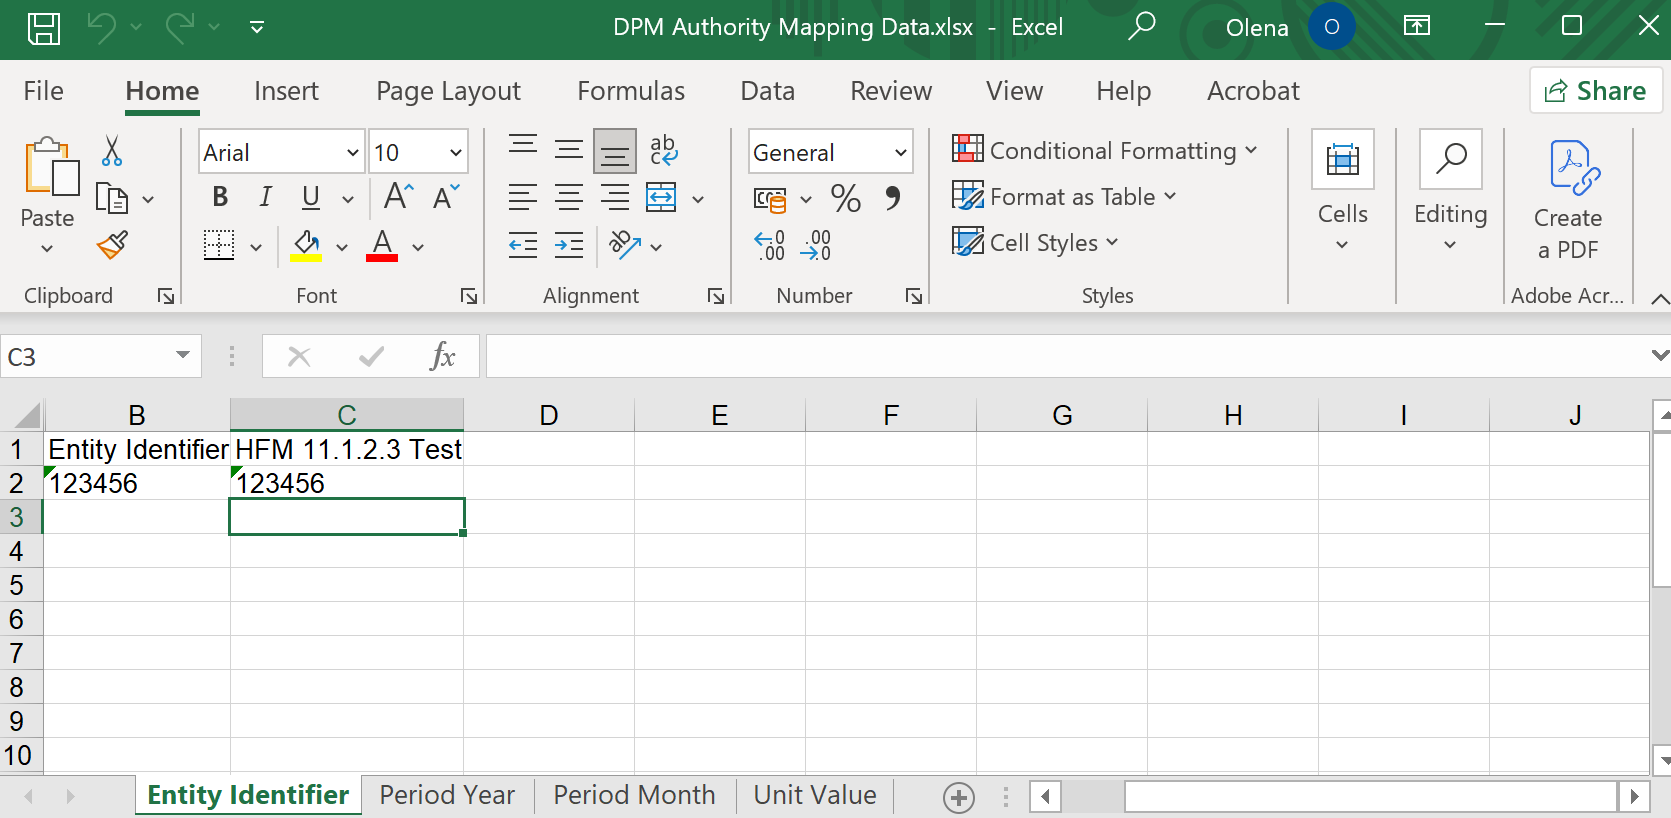
Task: Toggle Italic formatting
Action: click(x=265, y=197)
